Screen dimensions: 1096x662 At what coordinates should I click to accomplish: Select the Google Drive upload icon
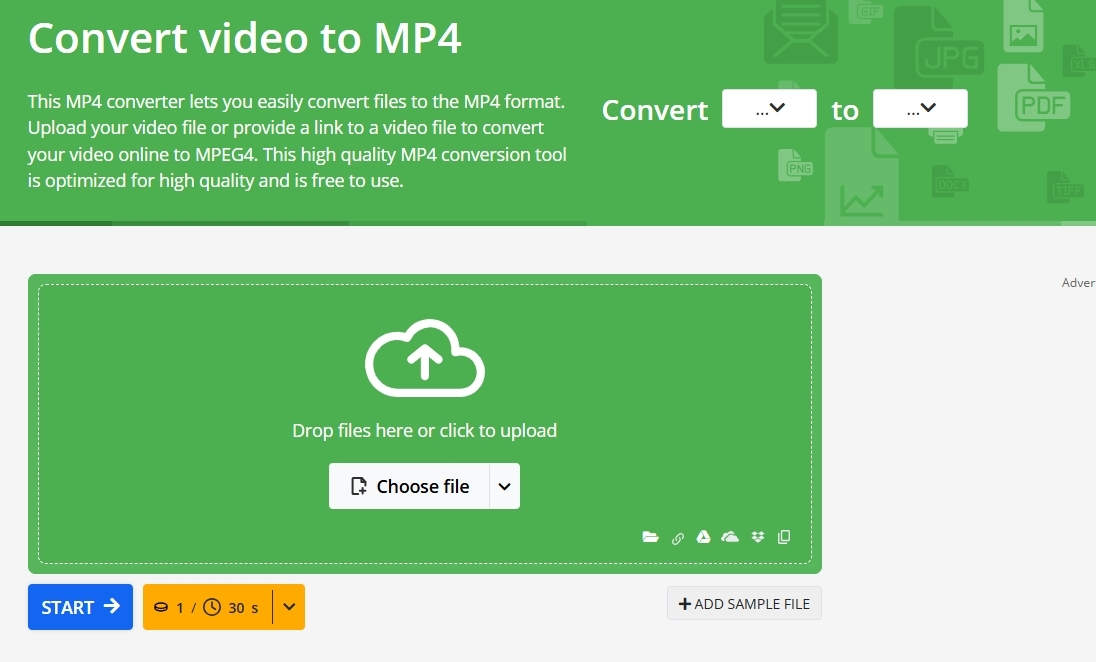703,537
